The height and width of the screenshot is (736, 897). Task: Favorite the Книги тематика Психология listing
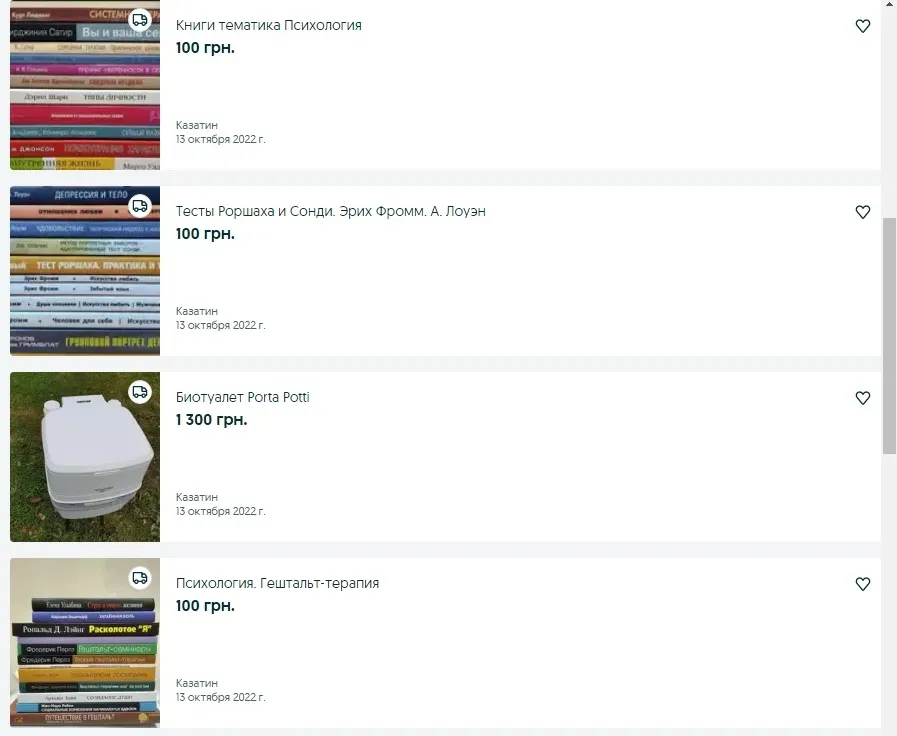pyautogui.click(x=863, y=26)
